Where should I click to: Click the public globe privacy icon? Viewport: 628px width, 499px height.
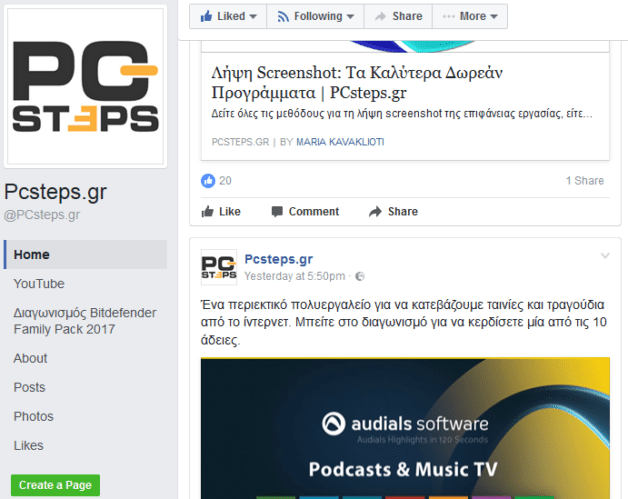[360, 276]
